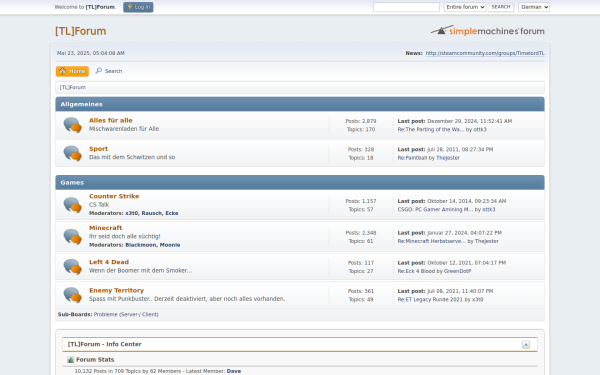Image resolution: width=600 pixels, height=375 pixels.
Task: Click the SEARCH button
Action: click(501, 7)
